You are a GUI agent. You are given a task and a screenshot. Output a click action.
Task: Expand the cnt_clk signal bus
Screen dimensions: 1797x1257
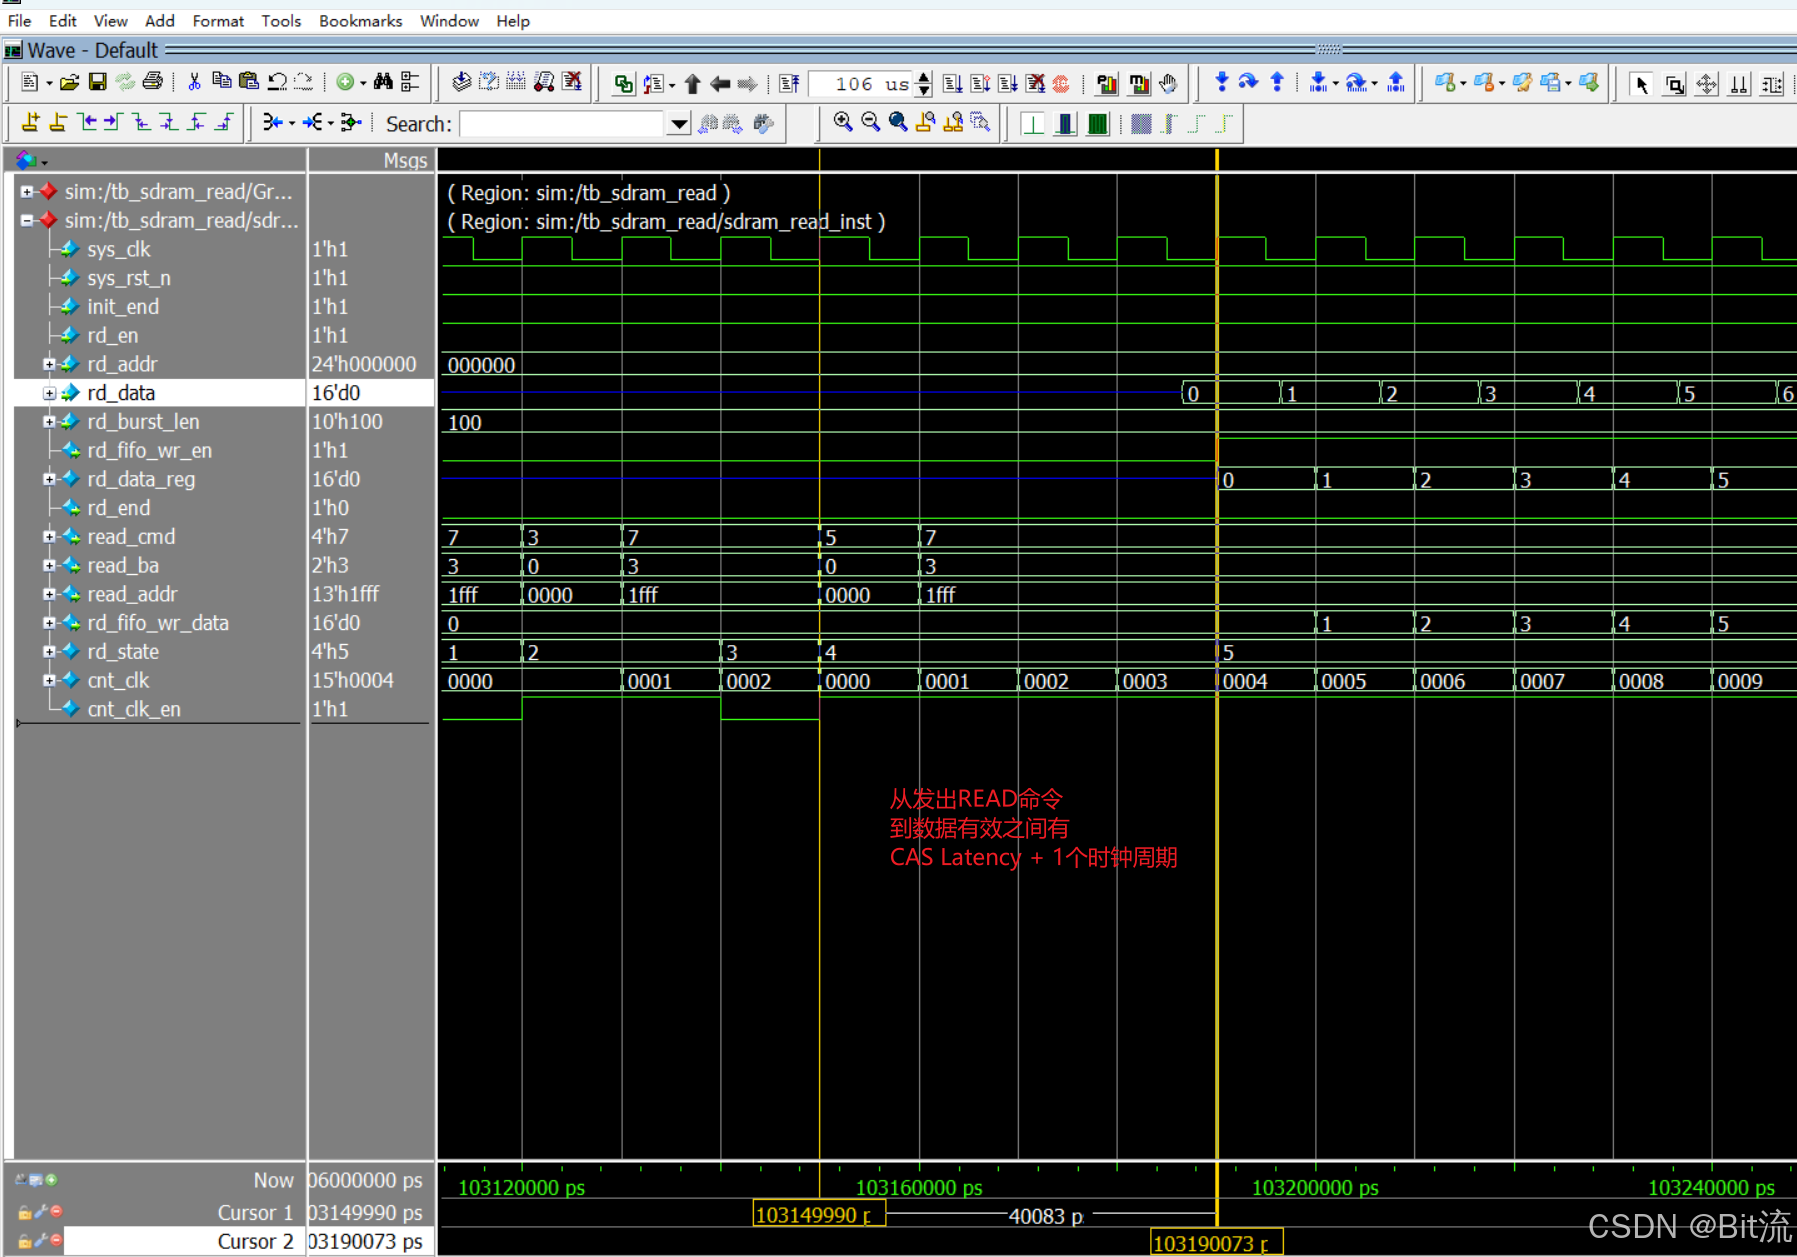pos(49,681)
